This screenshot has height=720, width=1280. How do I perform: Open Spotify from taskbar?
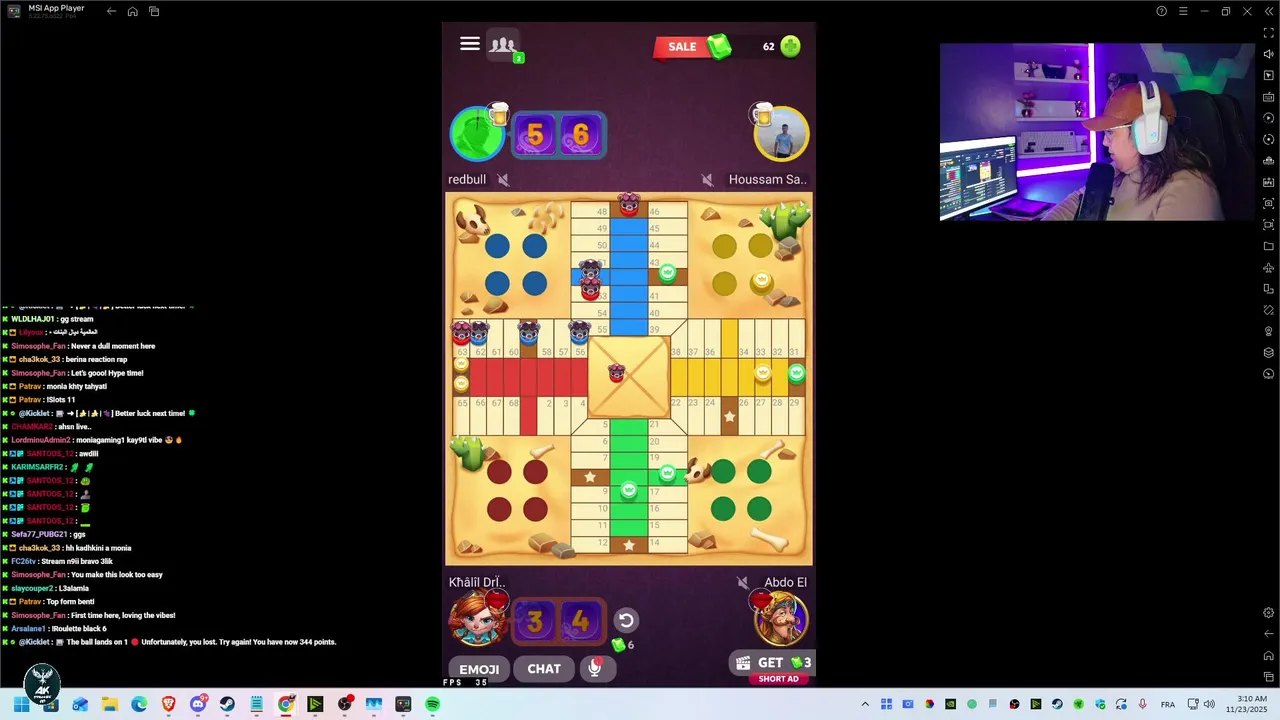[432, 704]
